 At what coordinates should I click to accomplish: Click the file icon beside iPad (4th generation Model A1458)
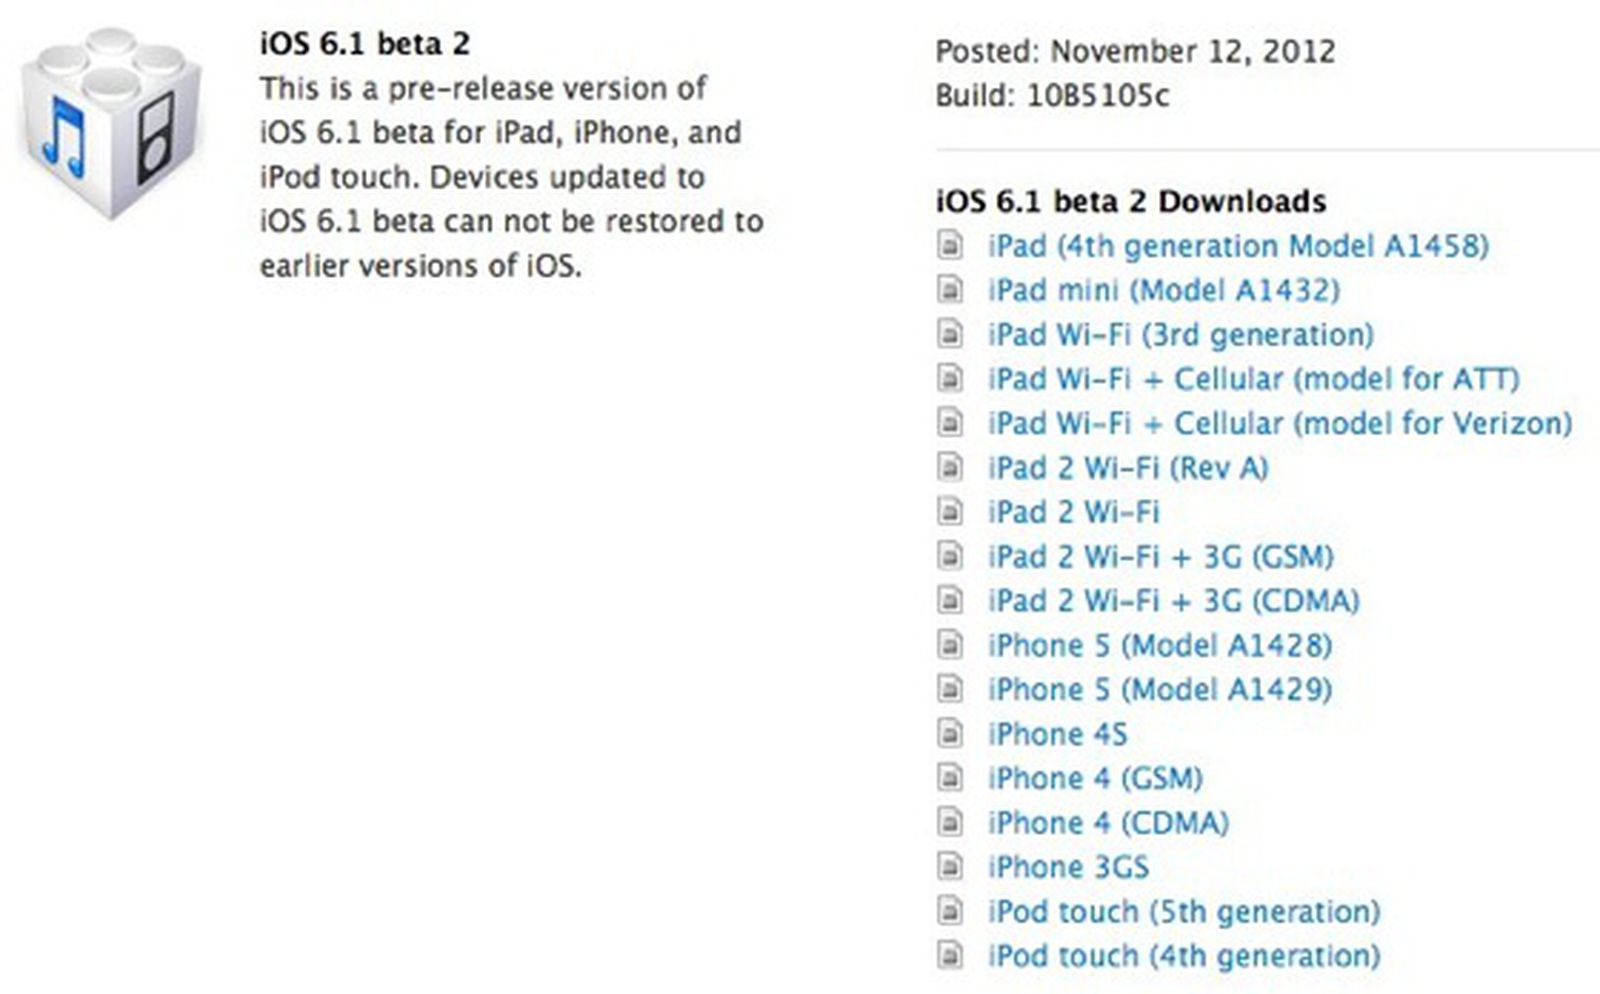(x=947, y=245)
